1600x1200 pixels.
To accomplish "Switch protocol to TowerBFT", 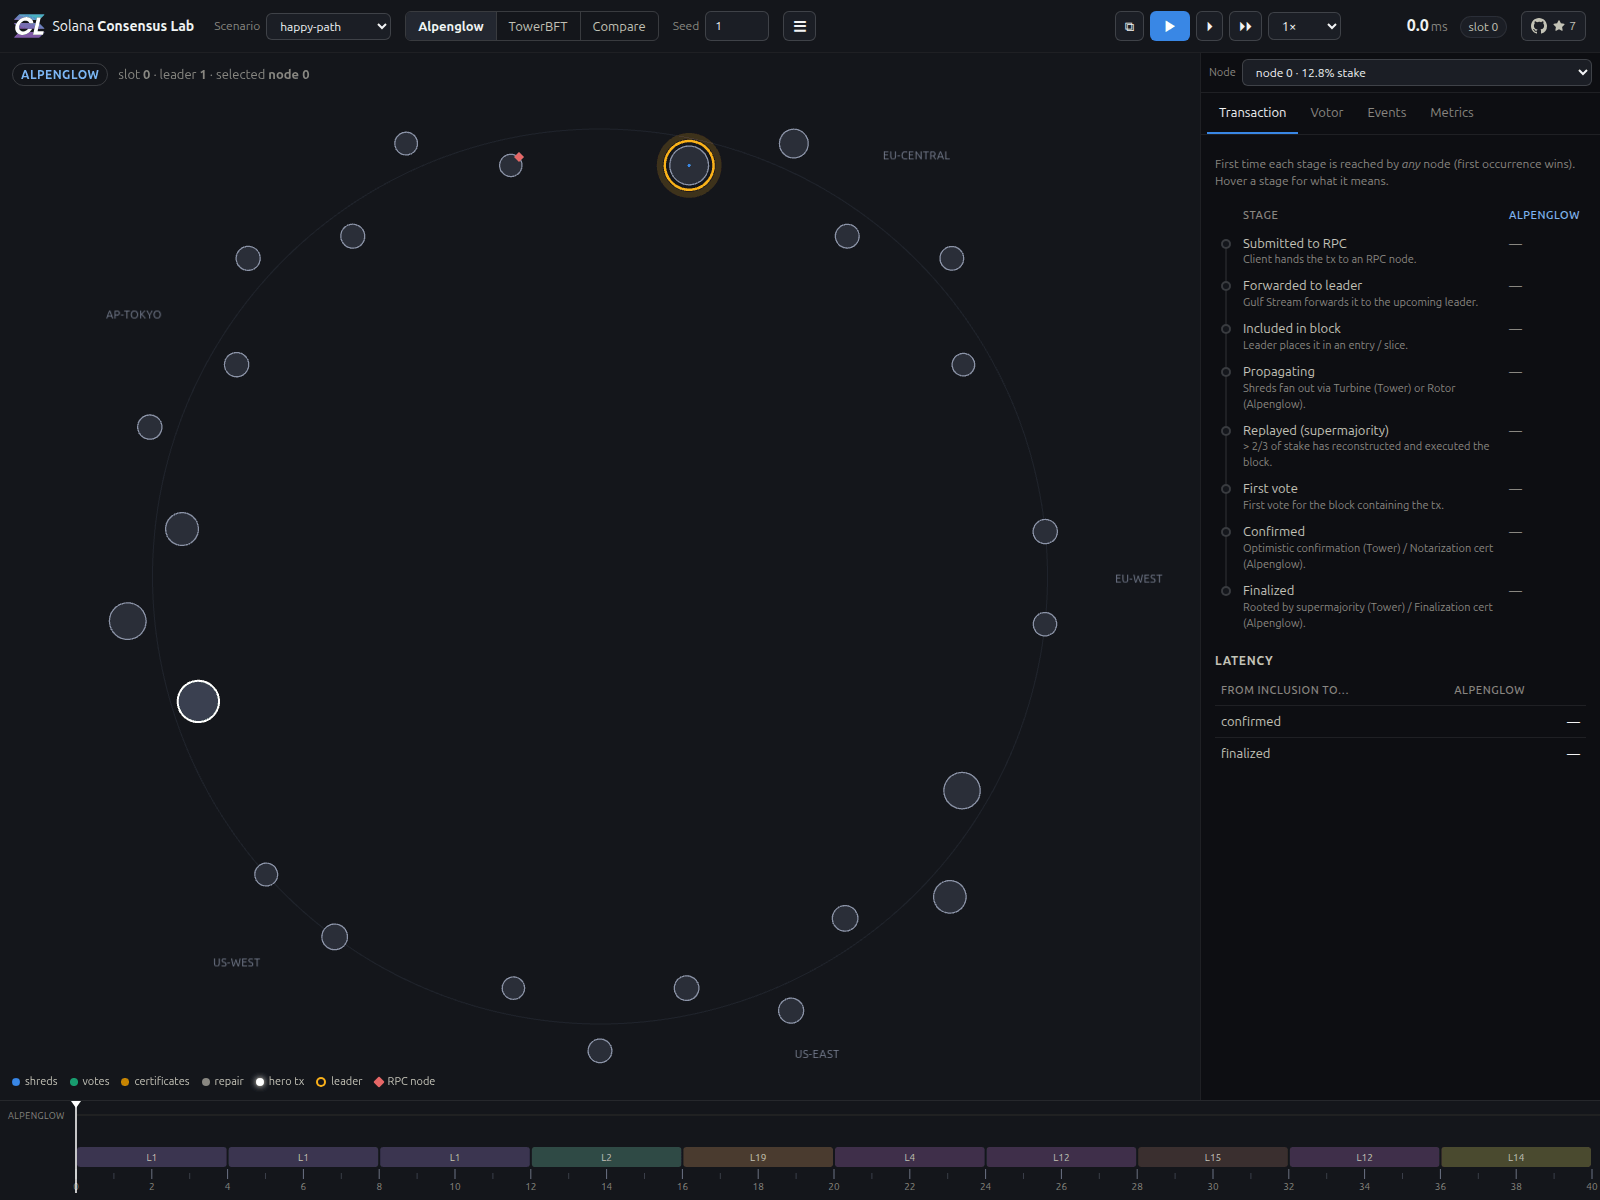I will point(538,26).
